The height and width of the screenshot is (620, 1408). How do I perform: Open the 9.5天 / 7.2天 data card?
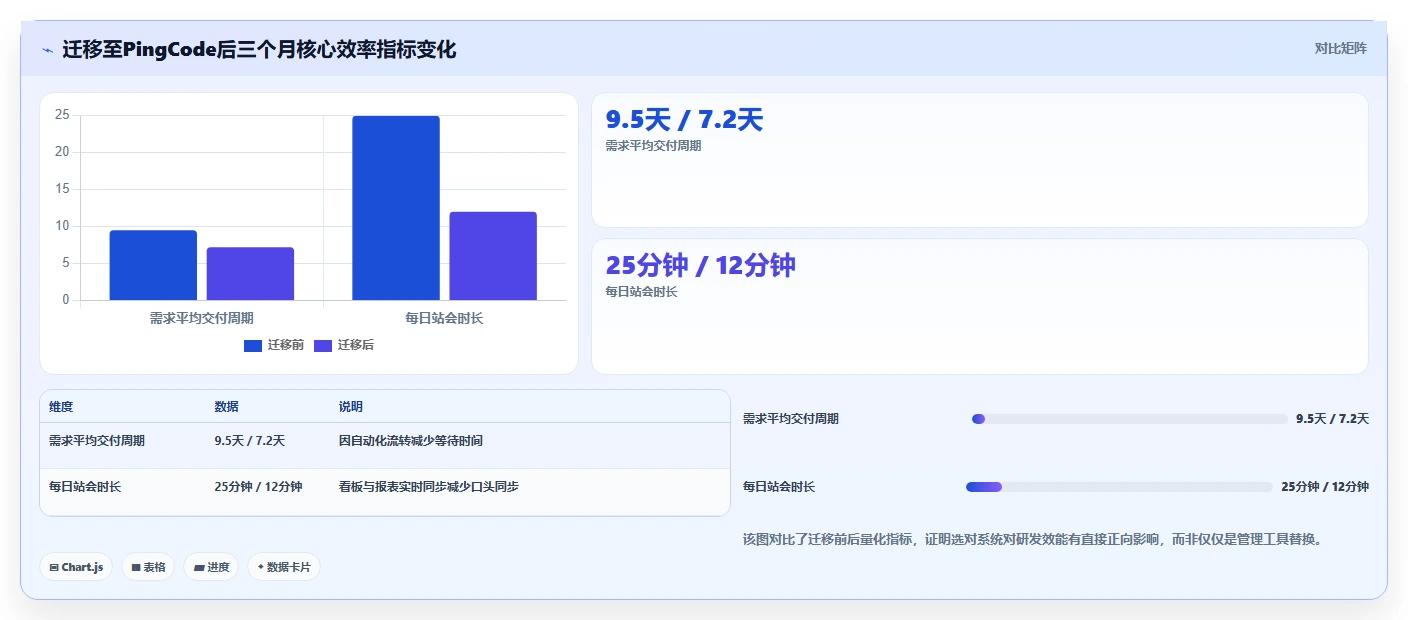[x=980, y=160]
